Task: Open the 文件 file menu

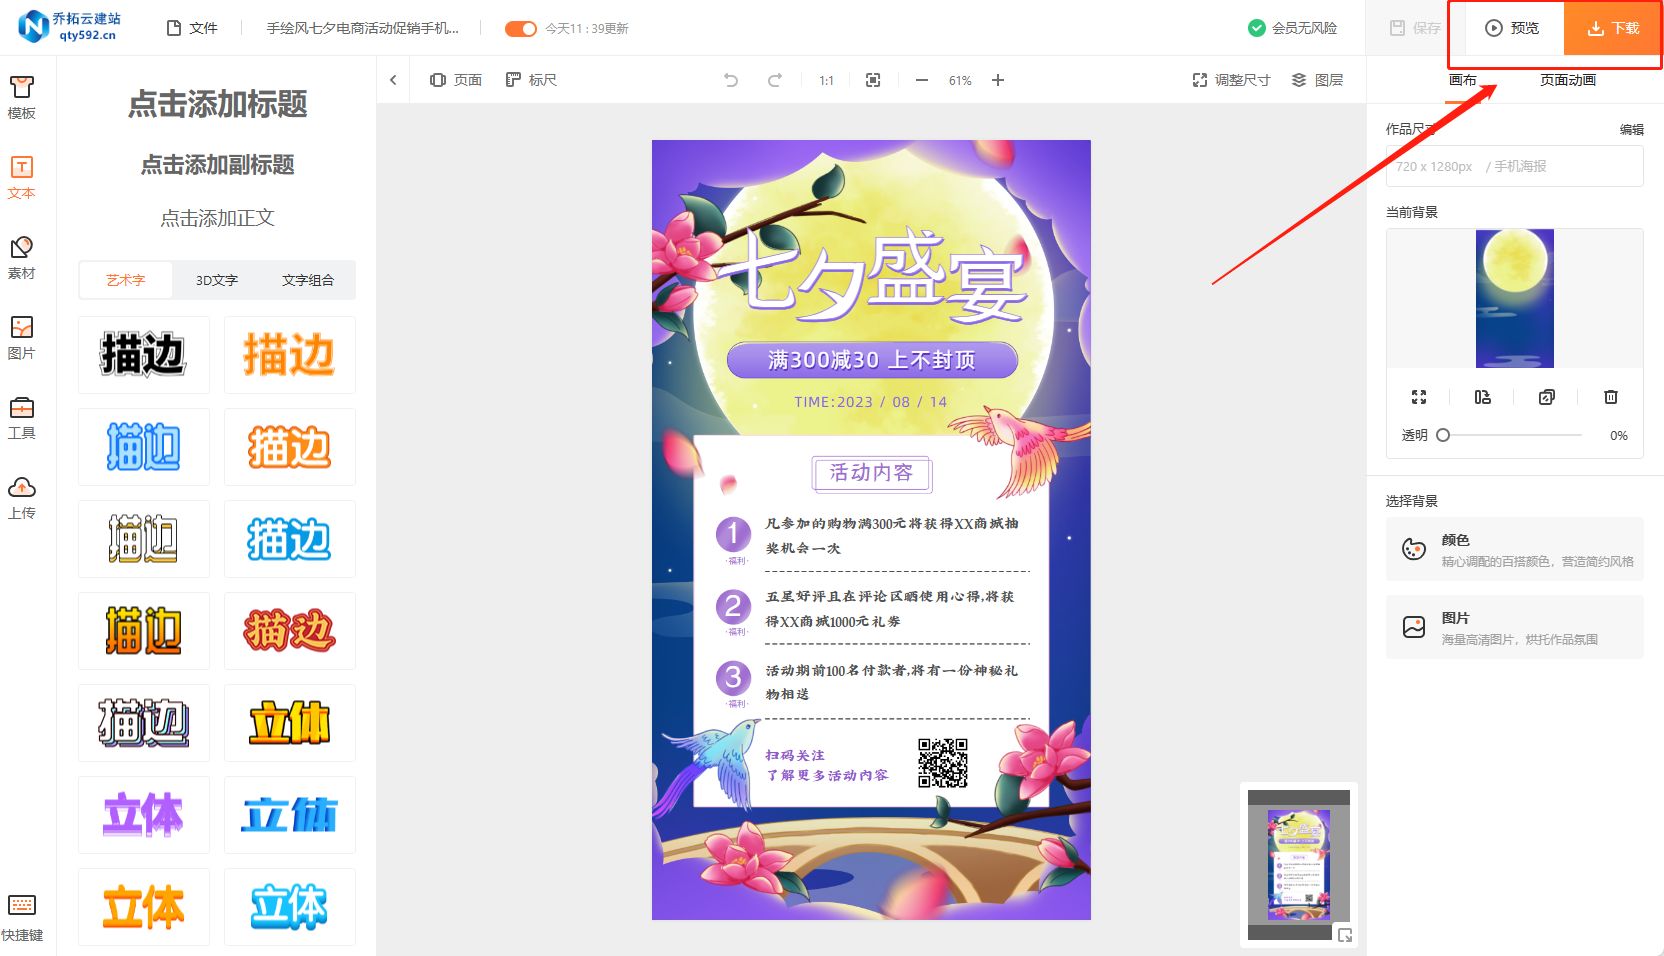Action: [192, 28]
